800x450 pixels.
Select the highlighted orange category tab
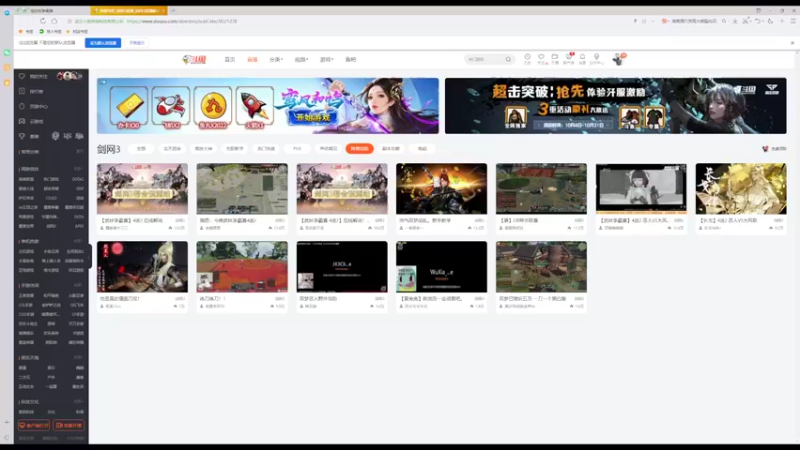pyautogui.click(x=360, y=149)
